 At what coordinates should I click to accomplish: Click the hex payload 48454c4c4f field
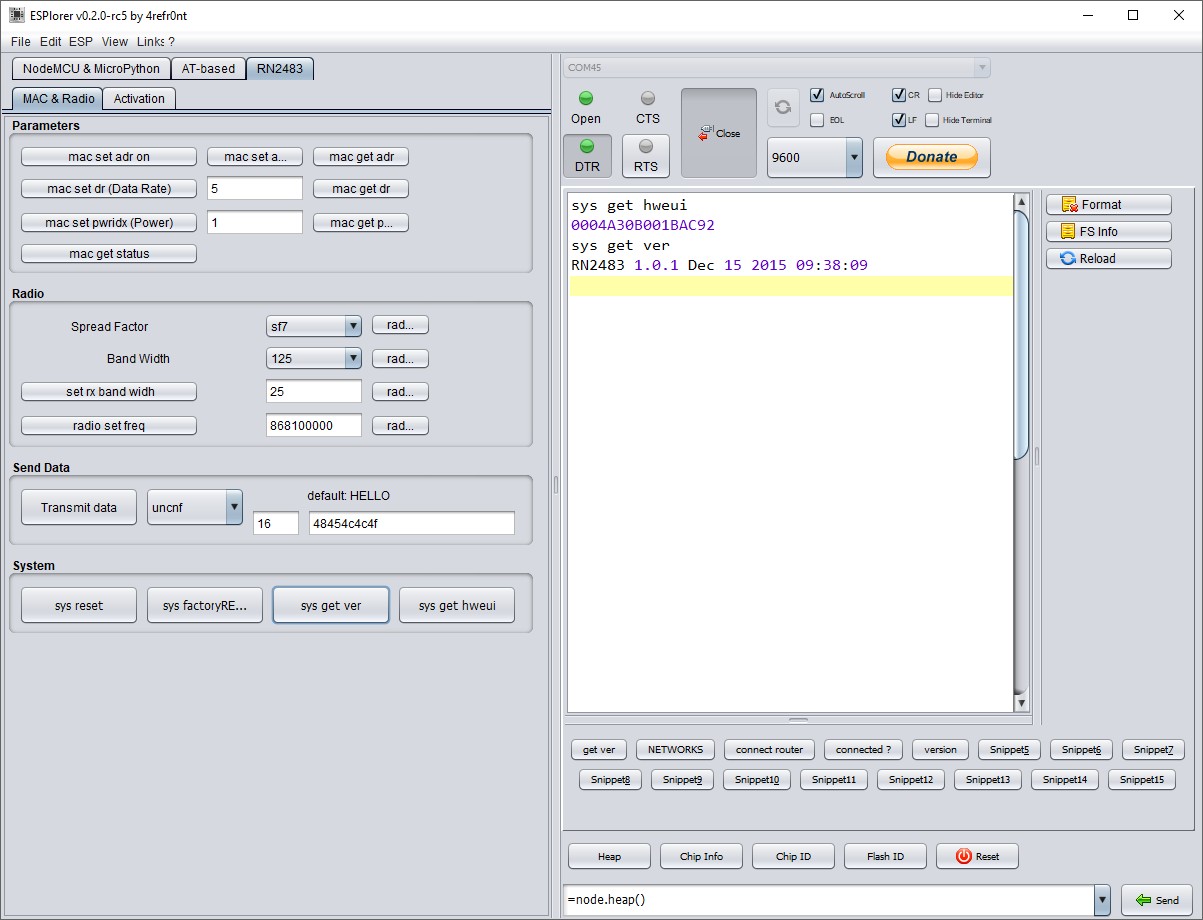point(412,523)
